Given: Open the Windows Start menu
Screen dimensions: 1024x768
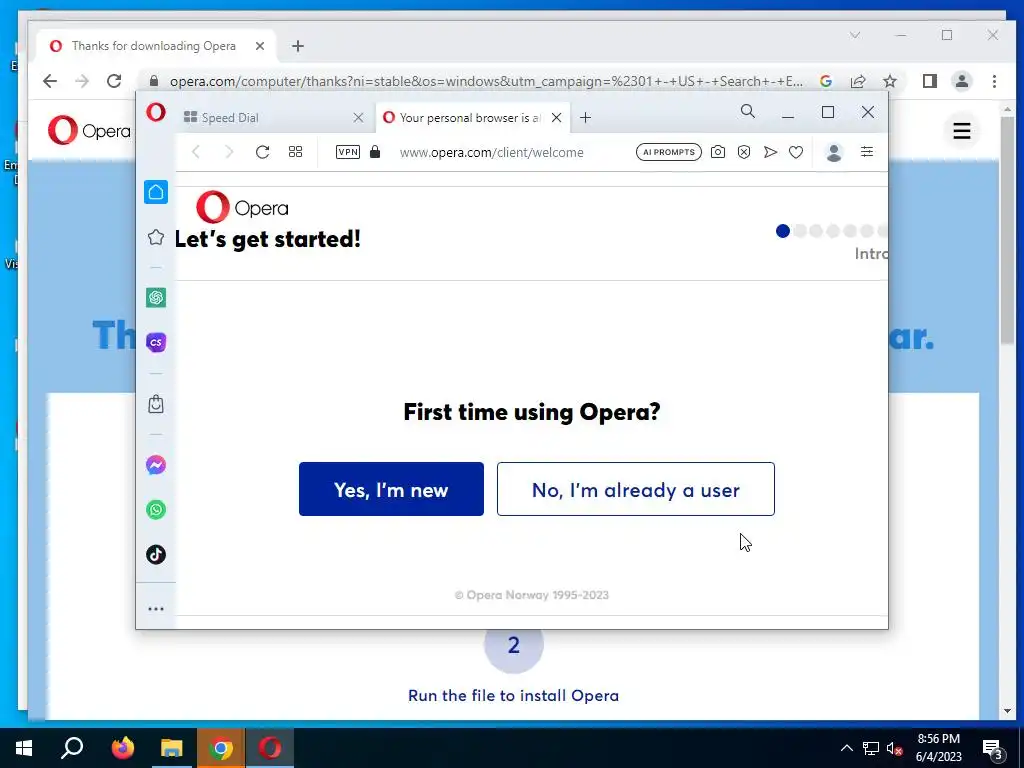Looking at the screenshot, I should 24,748.
